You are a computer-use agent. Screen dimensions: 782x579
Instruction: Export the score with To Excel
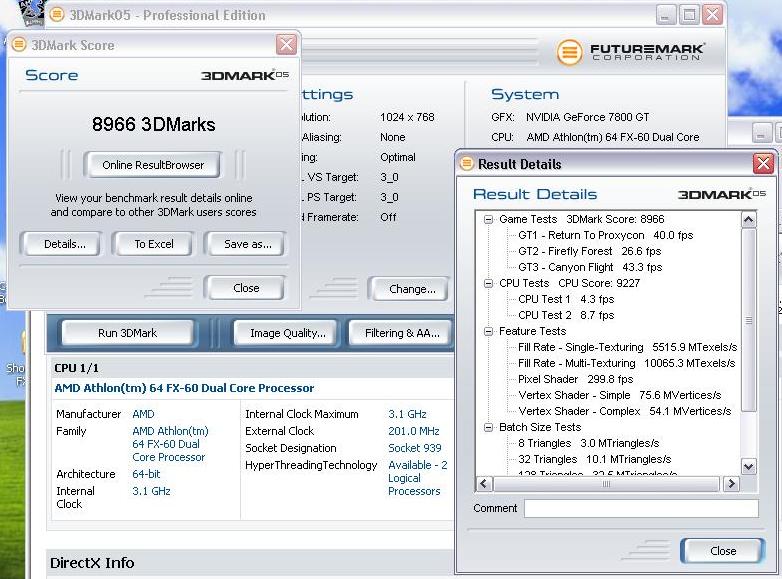click(154, 244)
